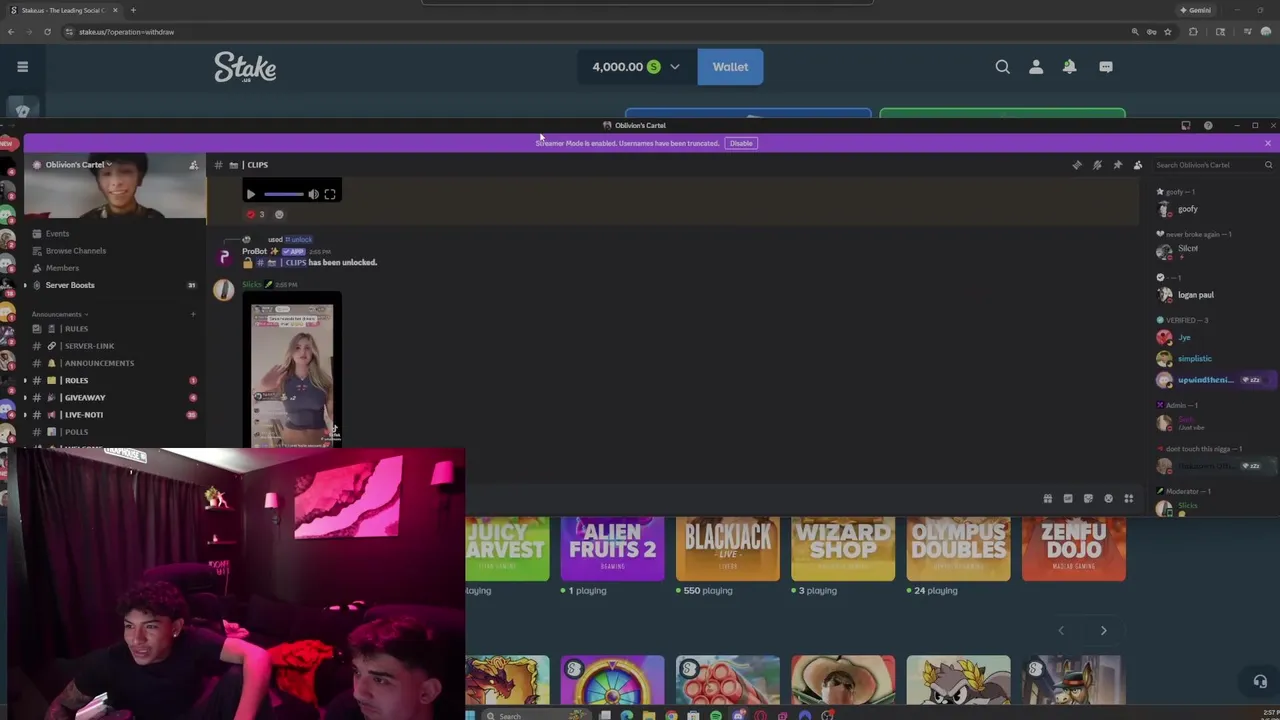Click the Stake logo
The image size is (1280, 720).
245,67
